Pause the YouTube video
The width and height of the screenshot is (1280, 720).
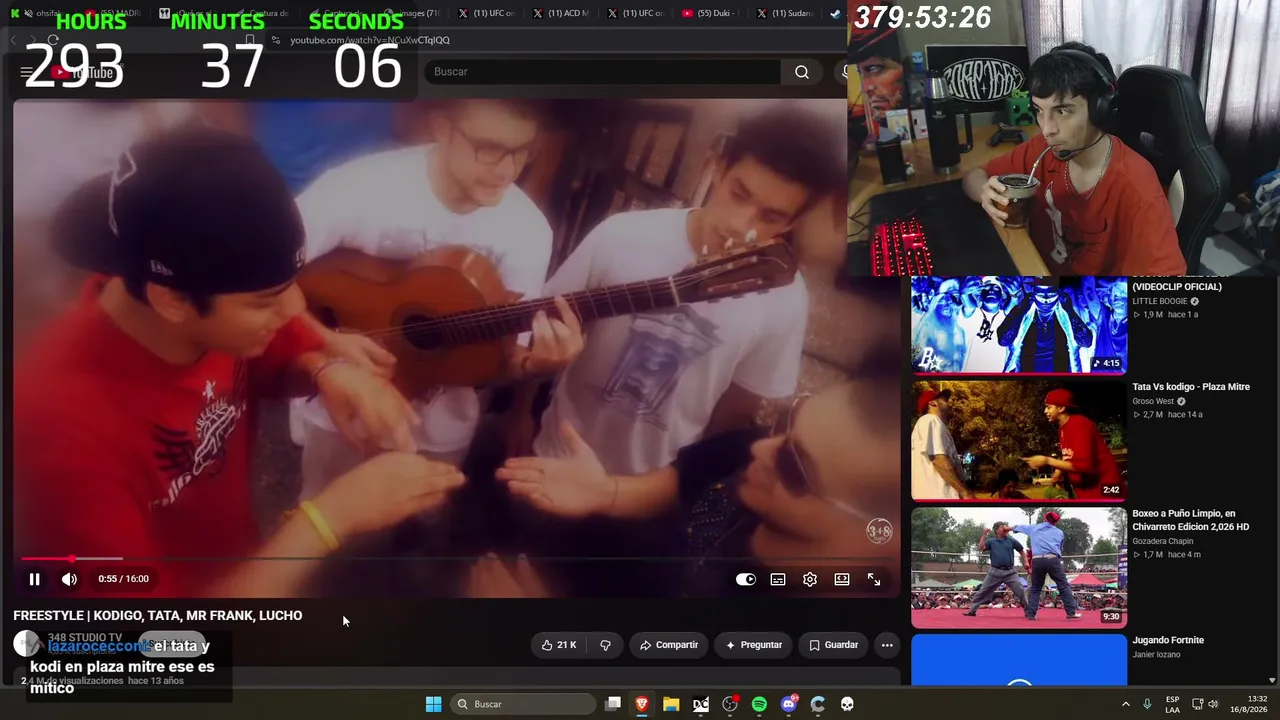[34, 579]
